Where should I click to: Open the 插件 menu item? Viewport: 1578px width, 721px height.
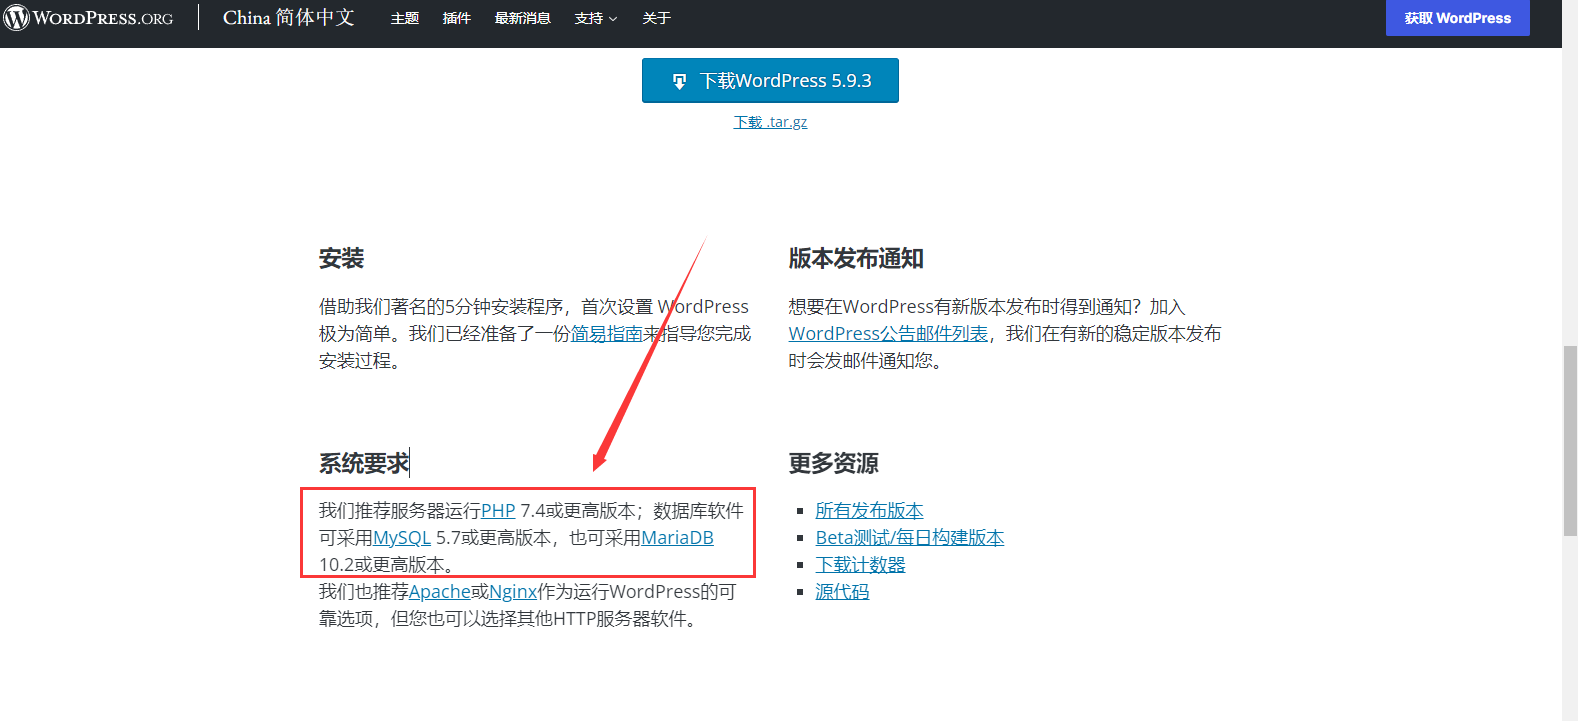(x=456, y=18)
